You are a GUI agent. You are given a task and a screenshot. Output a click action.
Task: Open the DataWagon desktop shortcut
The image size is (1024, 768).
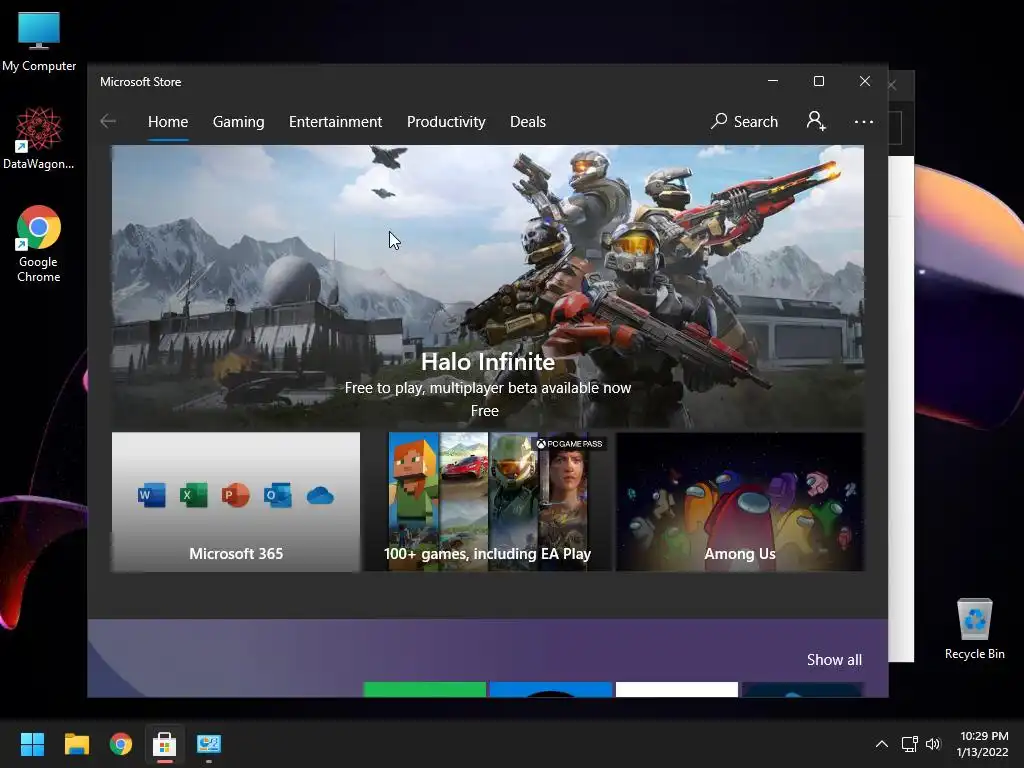tap(39, 138)
